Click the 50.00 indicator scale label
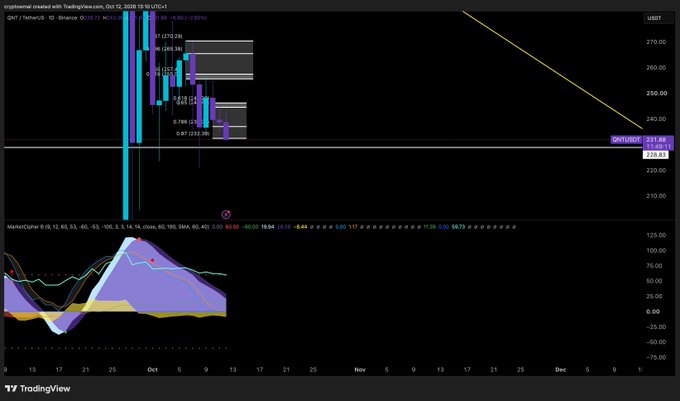Viewport: 680px width, 401px height. pos(655,281)
